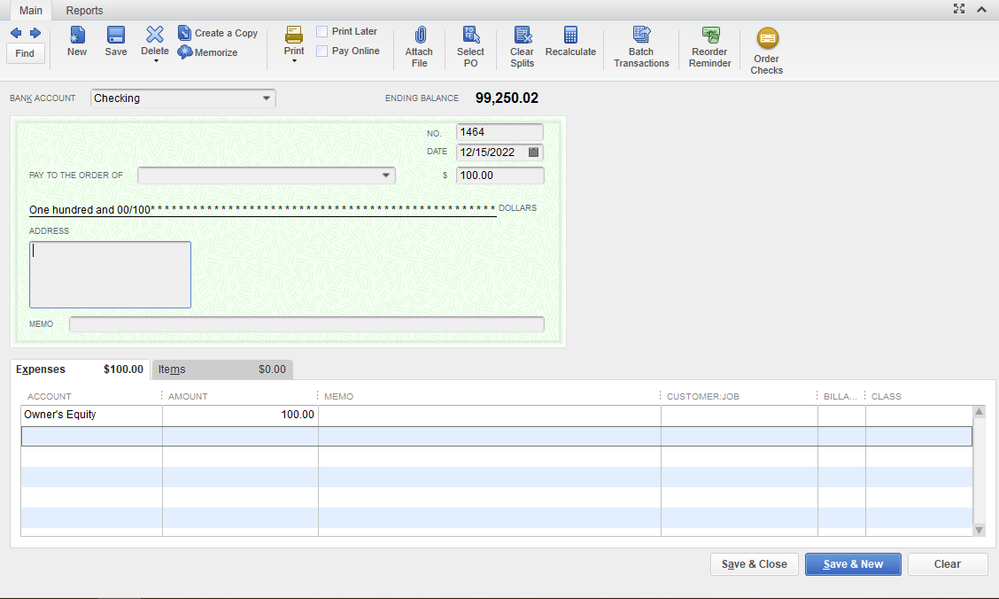Open Reorder Reminder
The image size is (999, 599).
point(710,47)
